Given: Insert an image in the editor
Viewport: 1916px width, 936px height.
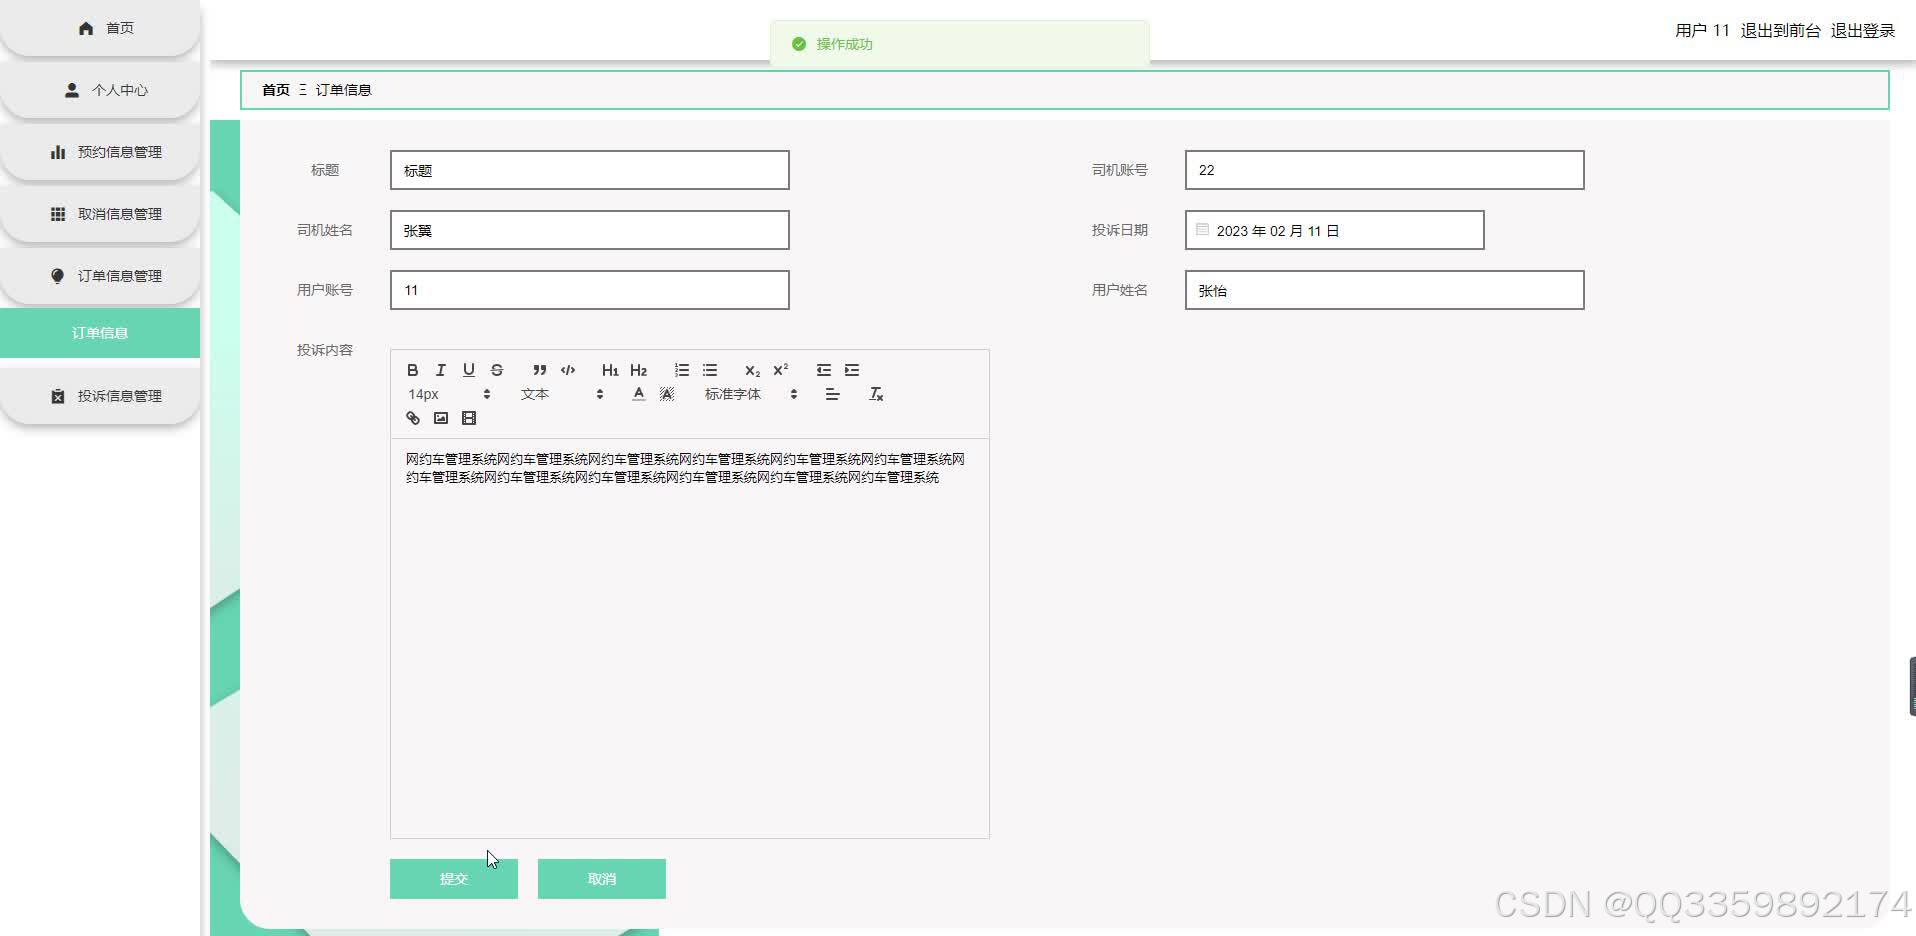Looking at the screenshot, I should click(x=441, y=418).
